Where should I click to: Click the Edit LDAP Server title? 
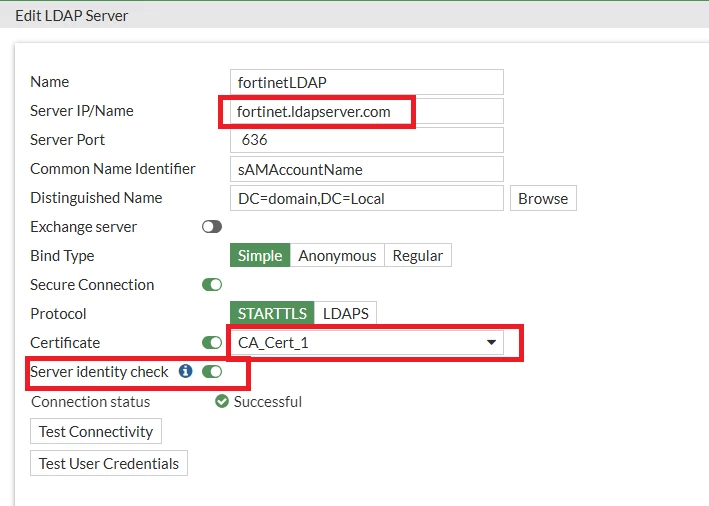pyautogui.click(x=72, y=16)
